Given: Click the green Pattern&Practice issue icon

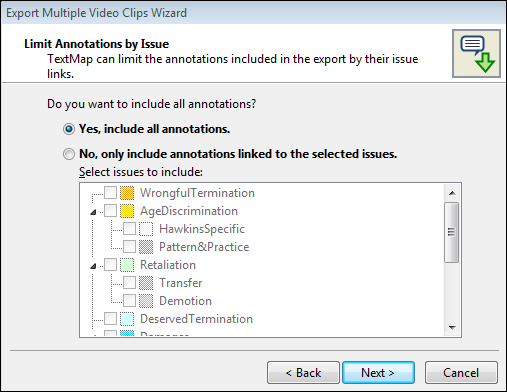Looking at the screenshot, I should 146,247.
